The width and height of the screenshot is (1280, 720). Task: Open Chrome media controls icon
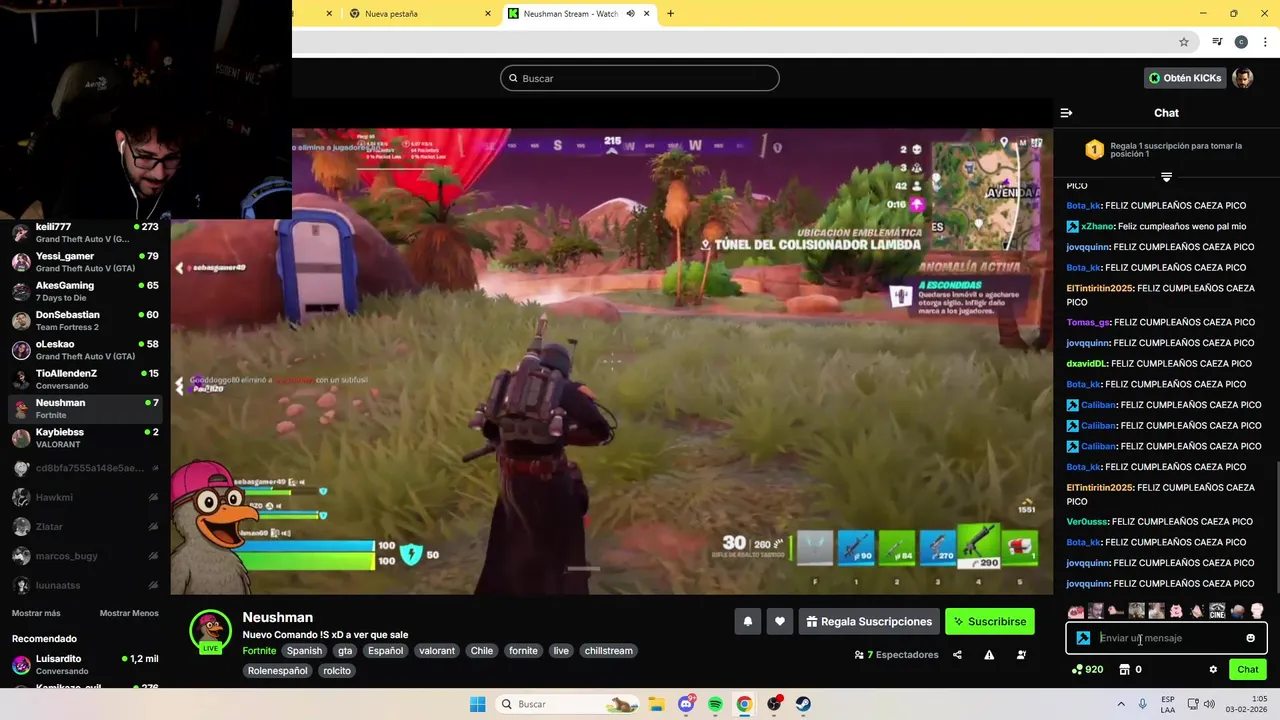[x=1217, y=42]
